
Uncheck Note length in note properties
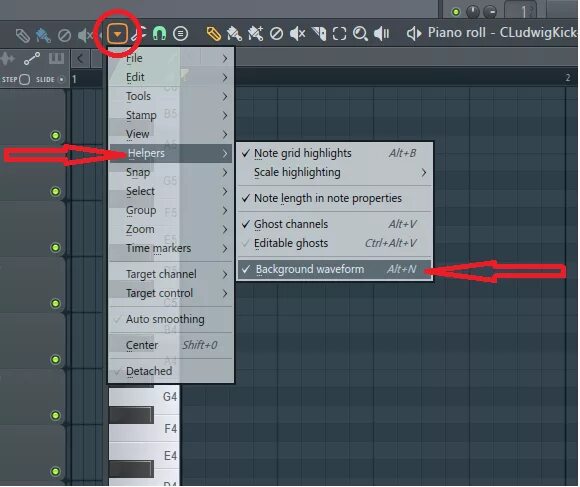point(334,198)
